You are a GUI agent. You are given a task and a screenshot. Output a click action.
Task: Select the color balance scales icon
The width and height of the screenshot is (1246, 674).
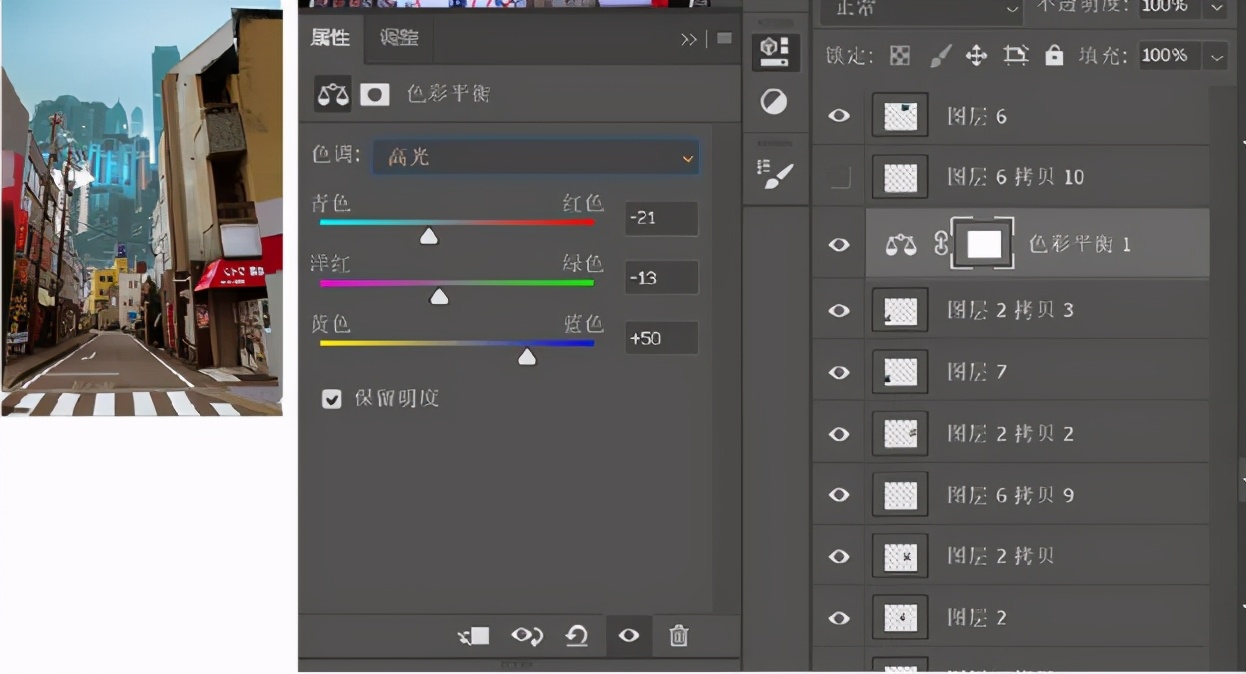(x=333, y=94)
